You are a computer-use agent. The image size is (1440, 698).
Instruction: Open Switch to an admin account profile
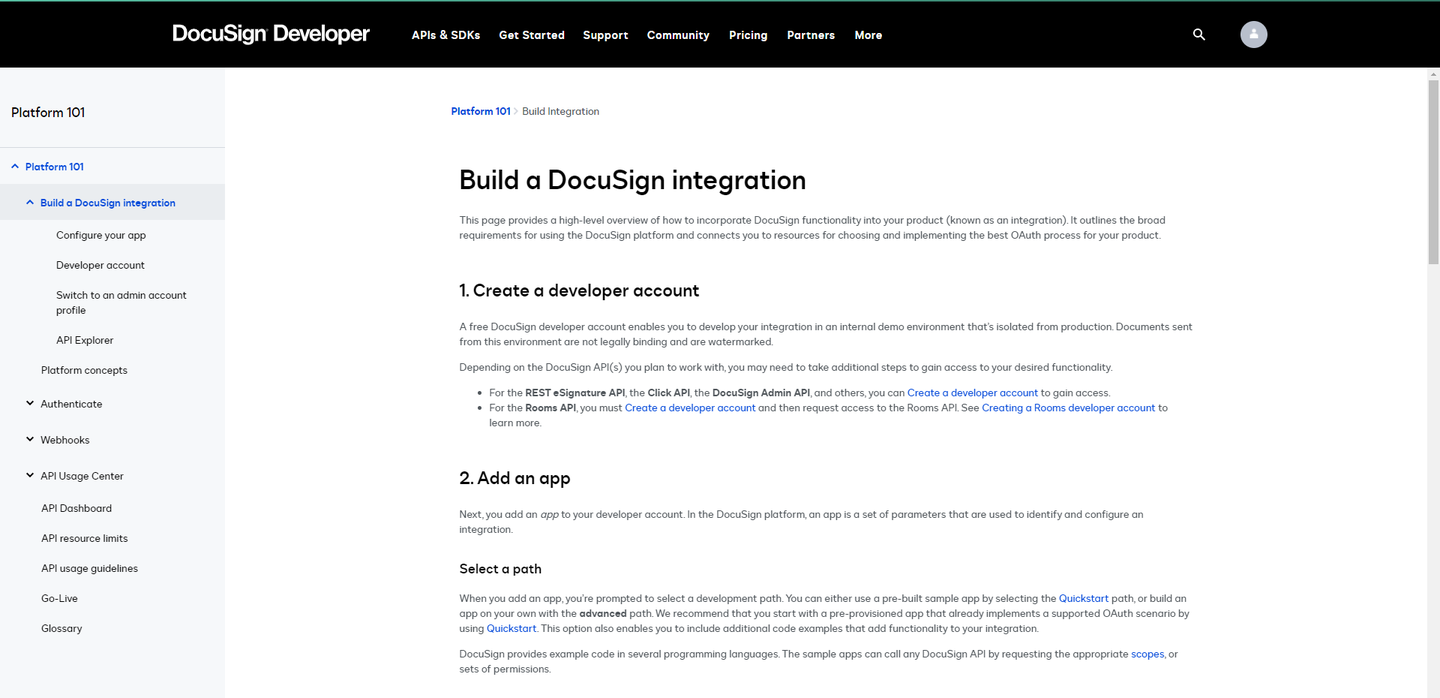pyautogui.click(x=121, y=302)
